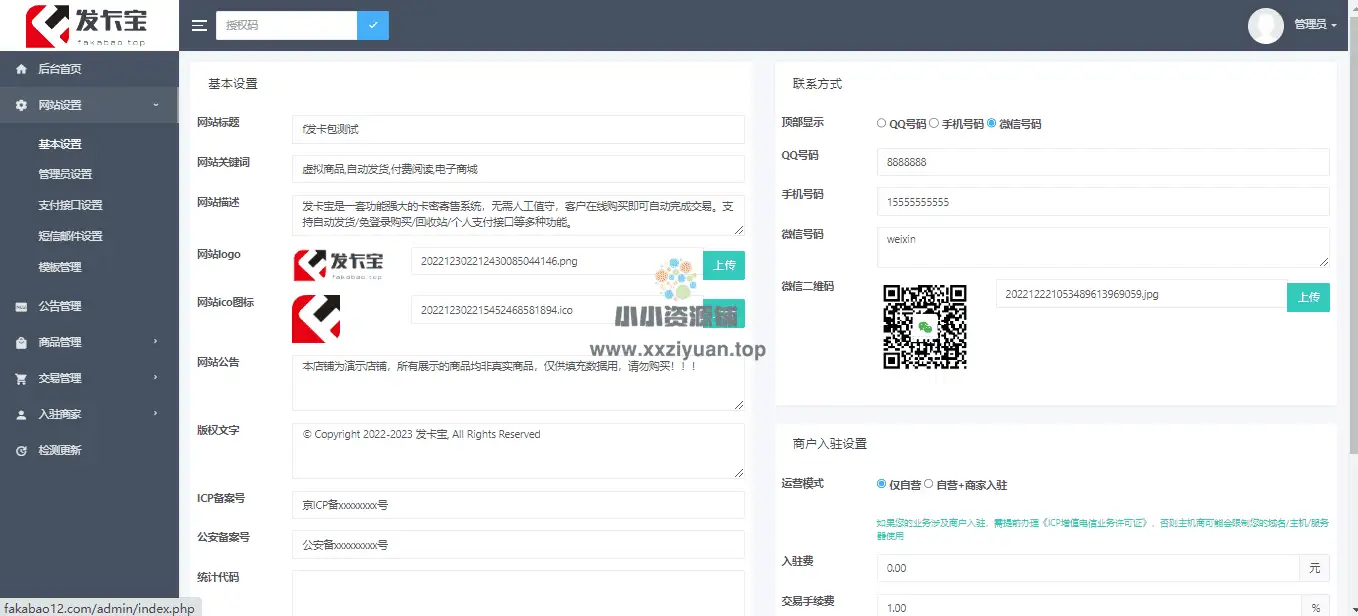Open 模板管理 in the sidebar
This screenshot has width=1358, height=616.
[60, 267]
